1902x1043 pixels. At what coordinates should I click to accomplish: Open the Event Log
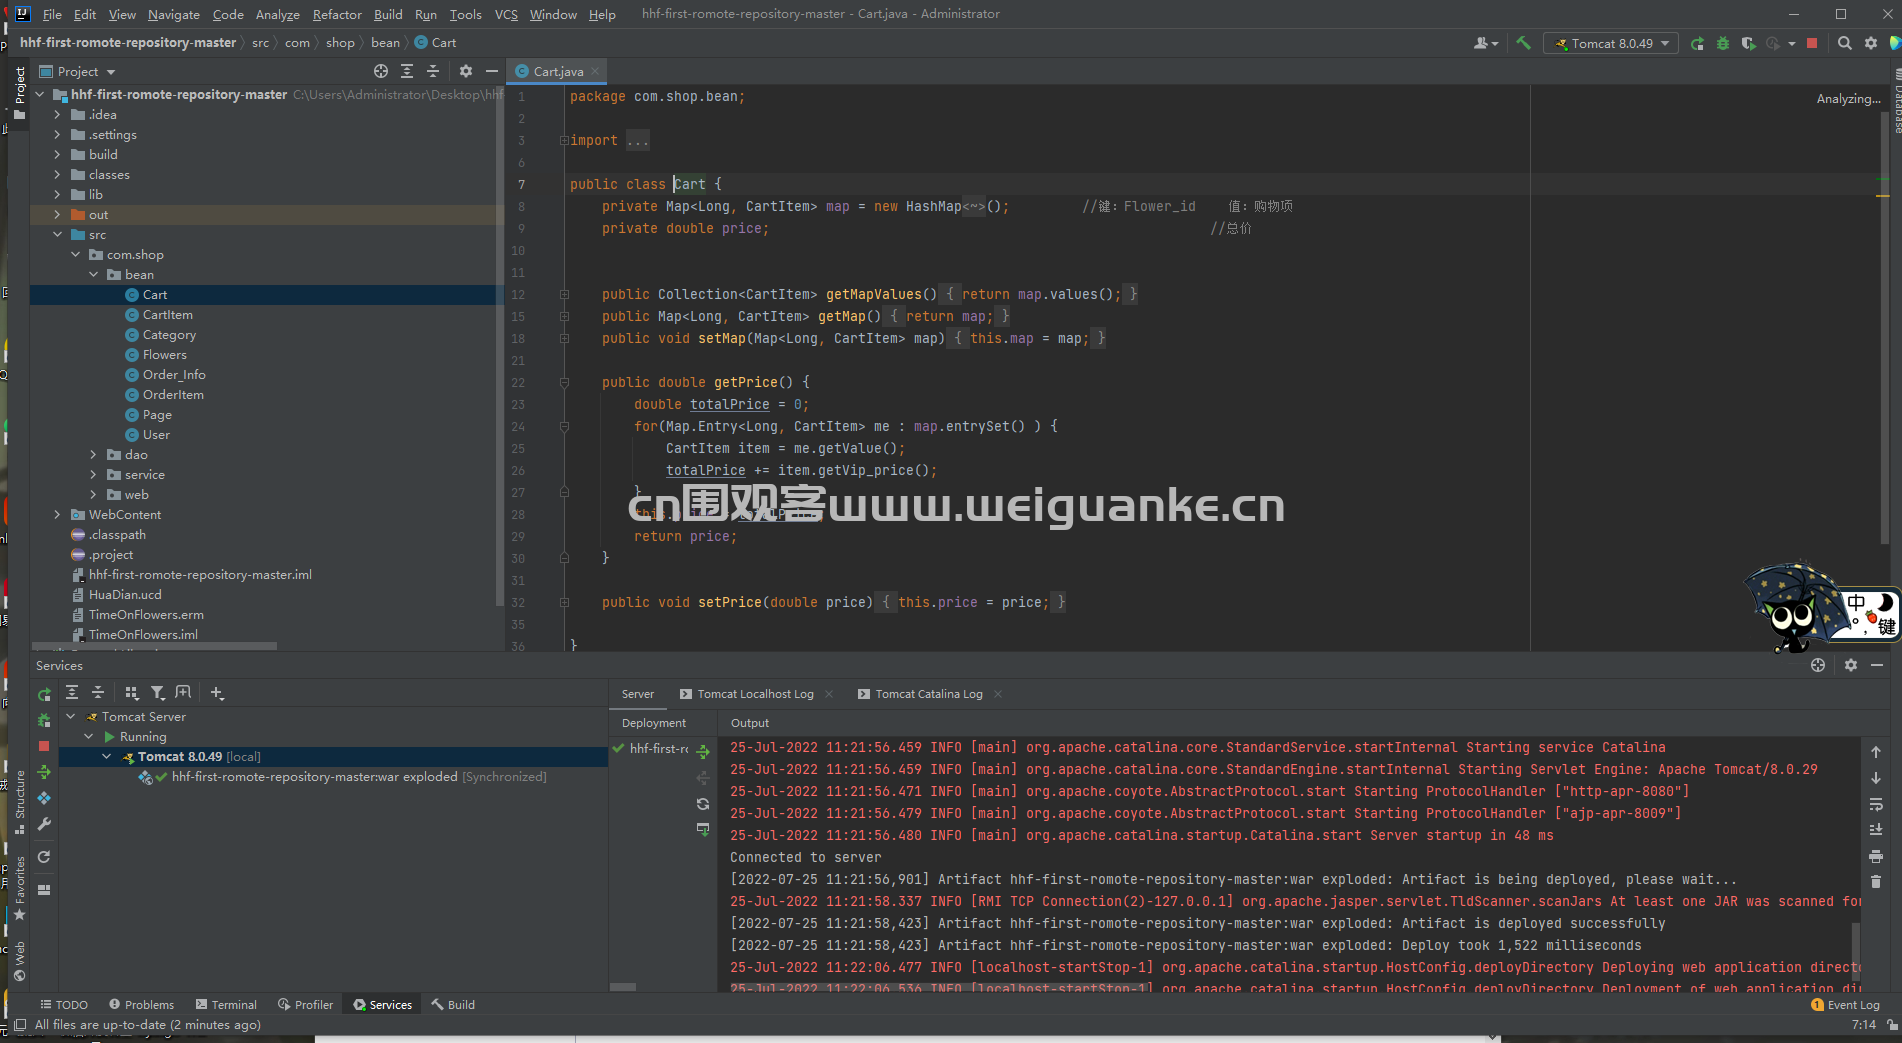coord(1845,1005)
